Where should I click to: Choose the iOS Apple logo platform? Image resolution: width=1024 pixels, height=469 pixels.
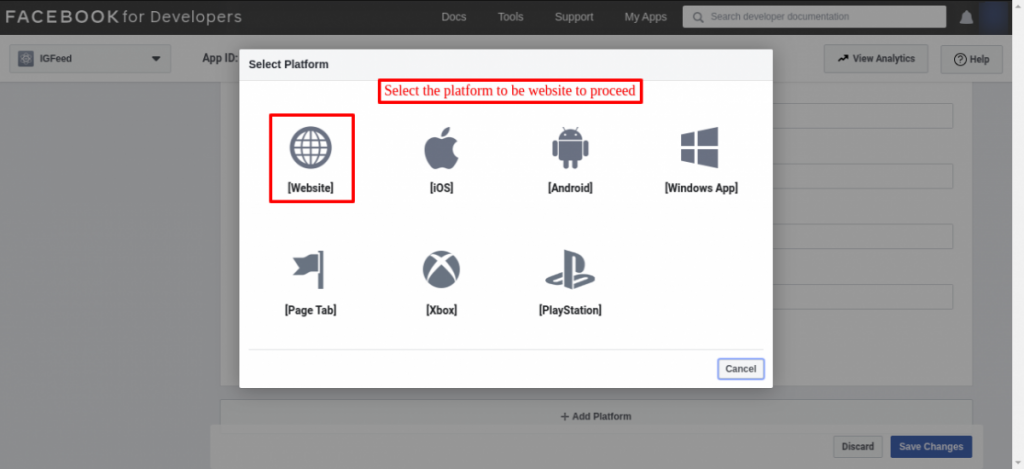441,148
